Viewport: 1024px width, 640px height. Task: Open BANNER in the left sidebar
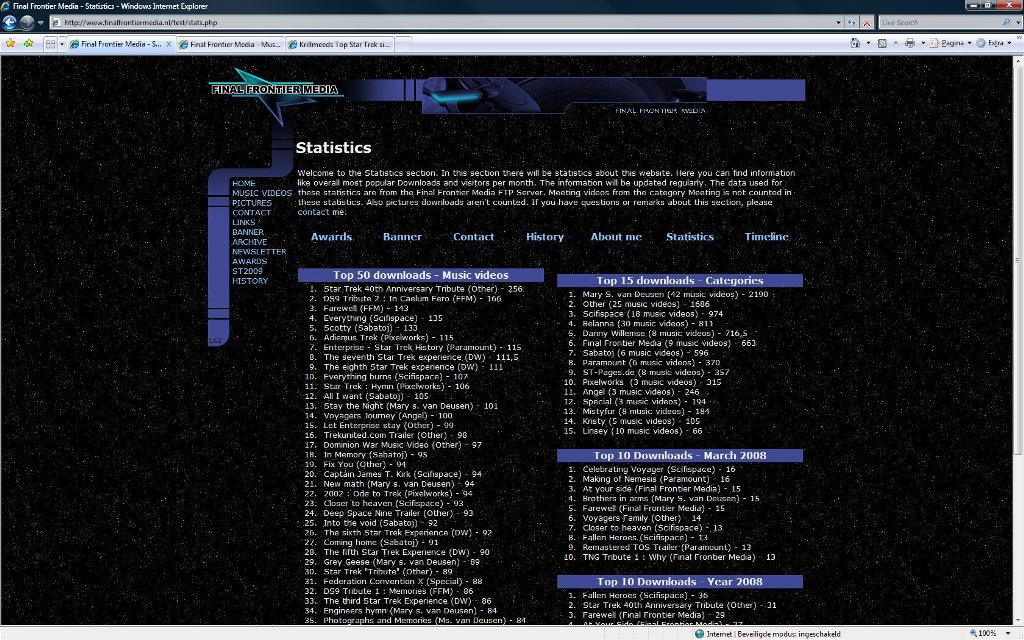coord(248,232)
